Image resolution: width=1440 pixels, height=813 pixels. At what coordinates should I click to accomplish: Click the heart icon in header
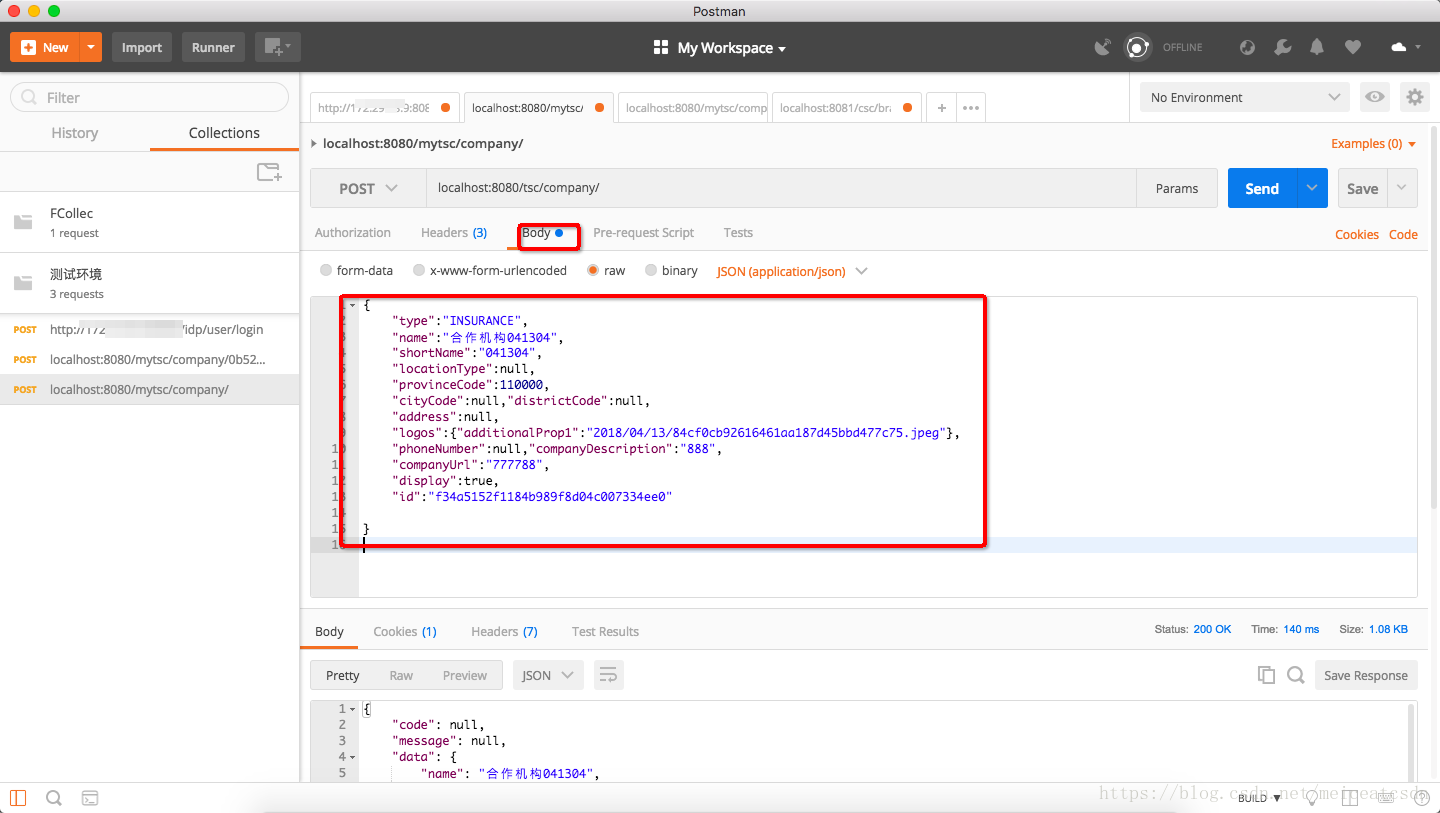coord(1352,47)
